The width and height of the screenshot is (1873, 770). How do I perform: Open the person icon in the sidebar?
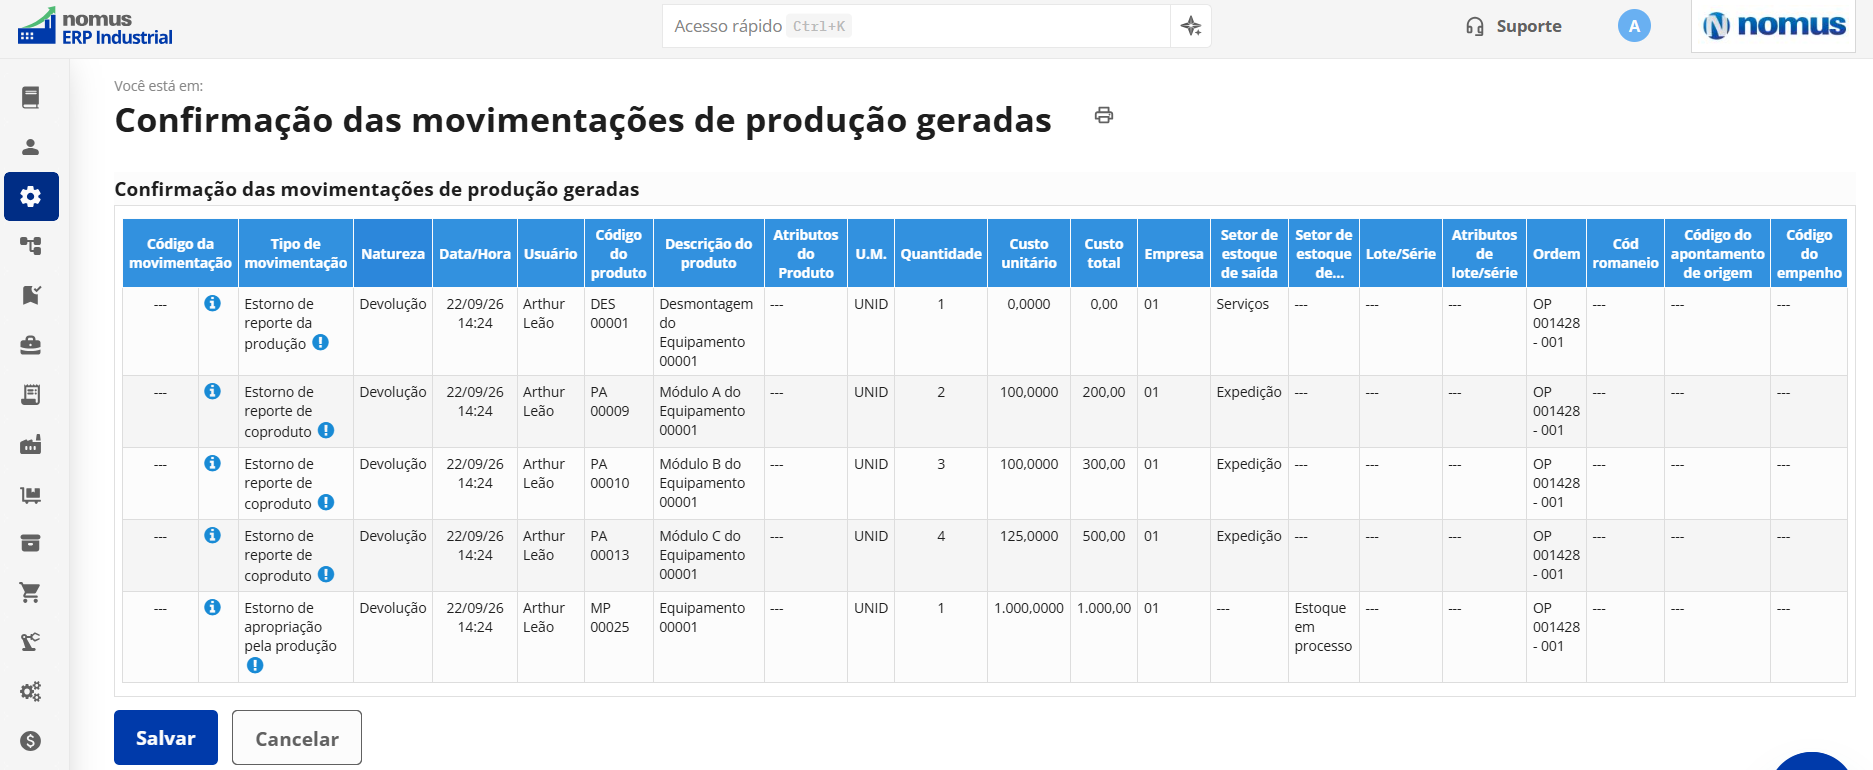click(31, 147)
